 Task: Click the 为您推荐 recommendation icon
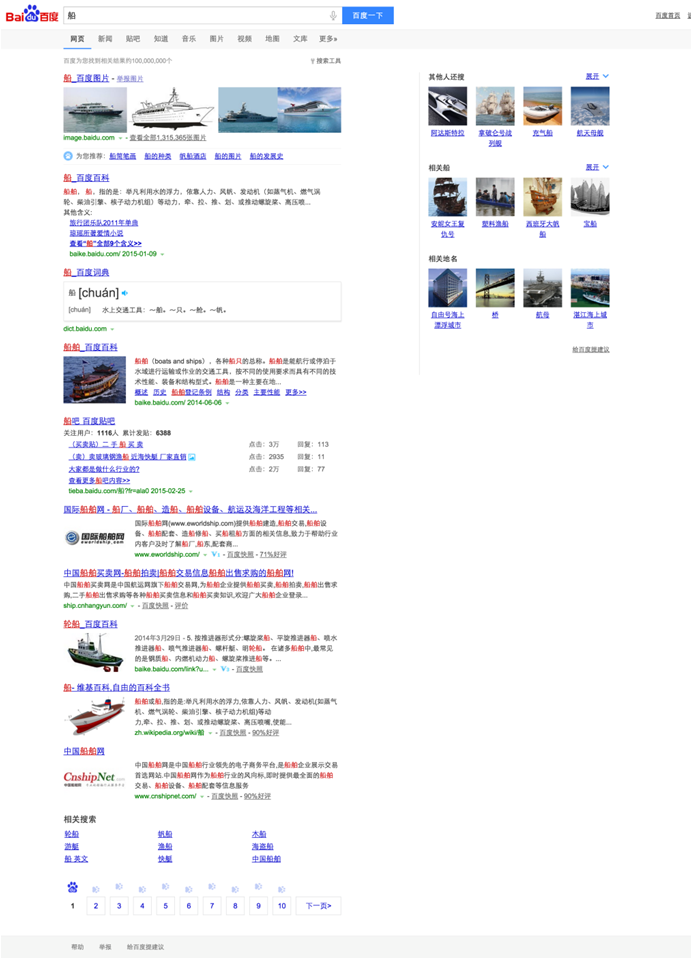click(68, 156)
